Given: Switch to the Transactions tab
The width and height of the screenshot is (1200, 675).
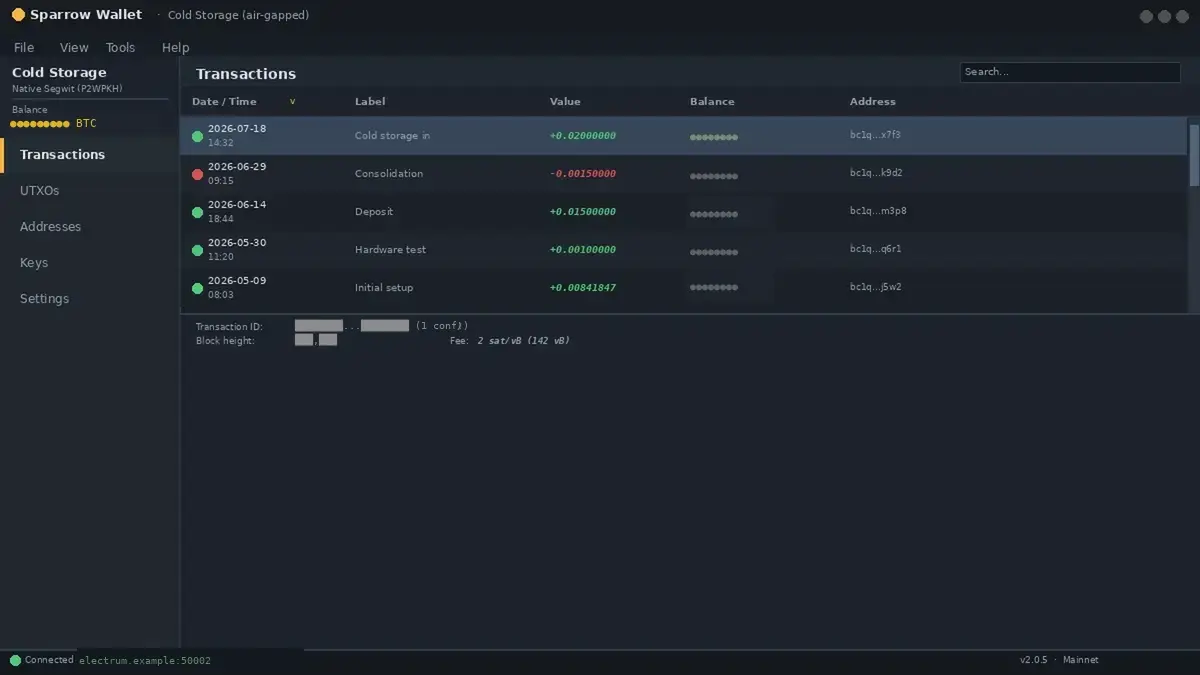Looking at the screenshot, I should tap(90, 155).
